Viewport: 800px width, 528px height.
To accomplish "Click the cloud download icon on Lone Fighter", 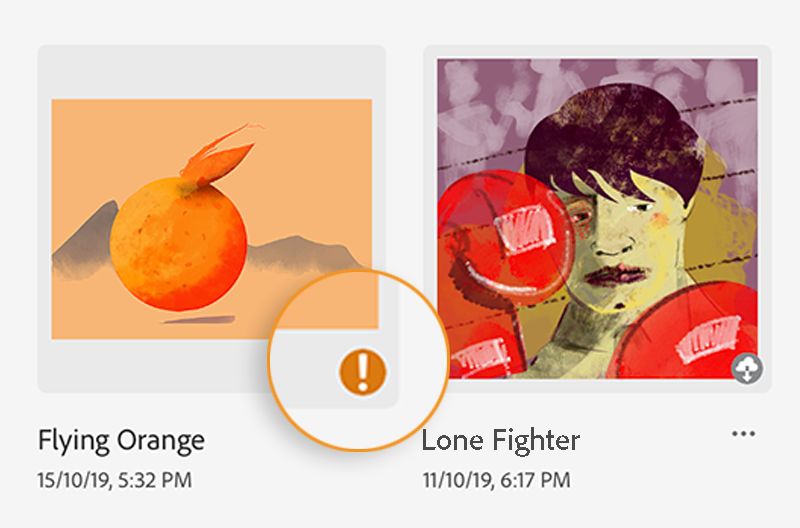I will (747, 369).
